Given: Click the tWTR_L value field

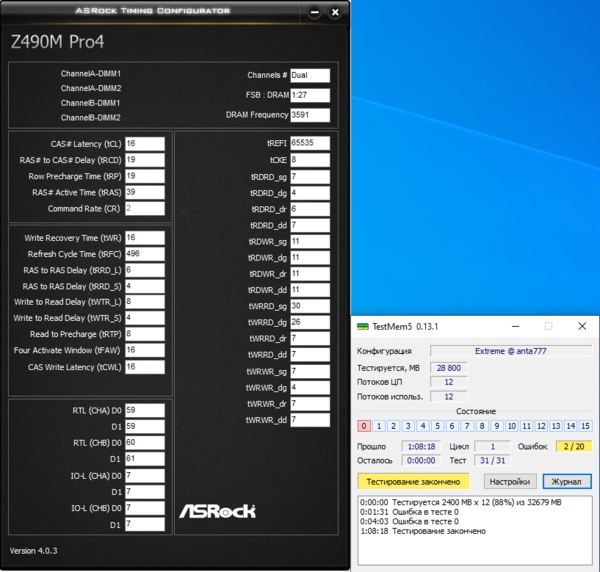Looking at the screenshot, I should coord(145,302).
